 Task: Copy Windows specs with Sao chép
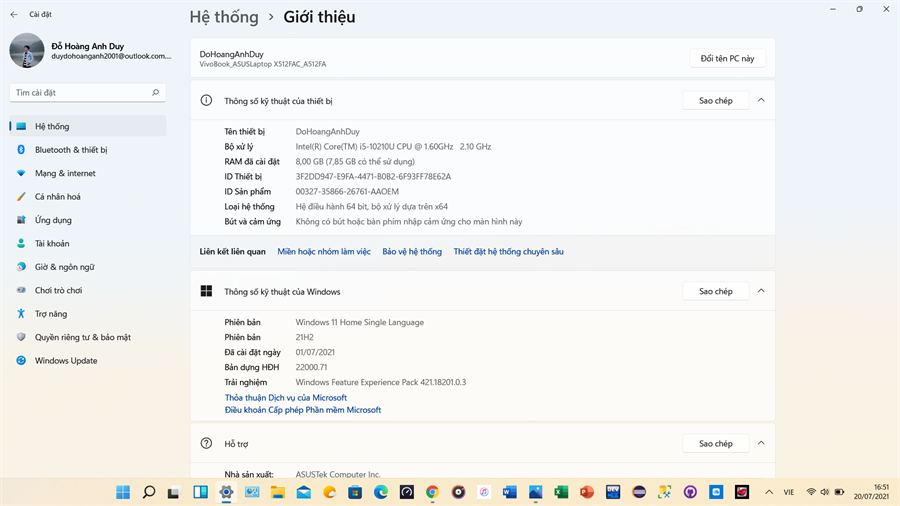(716, 291)
